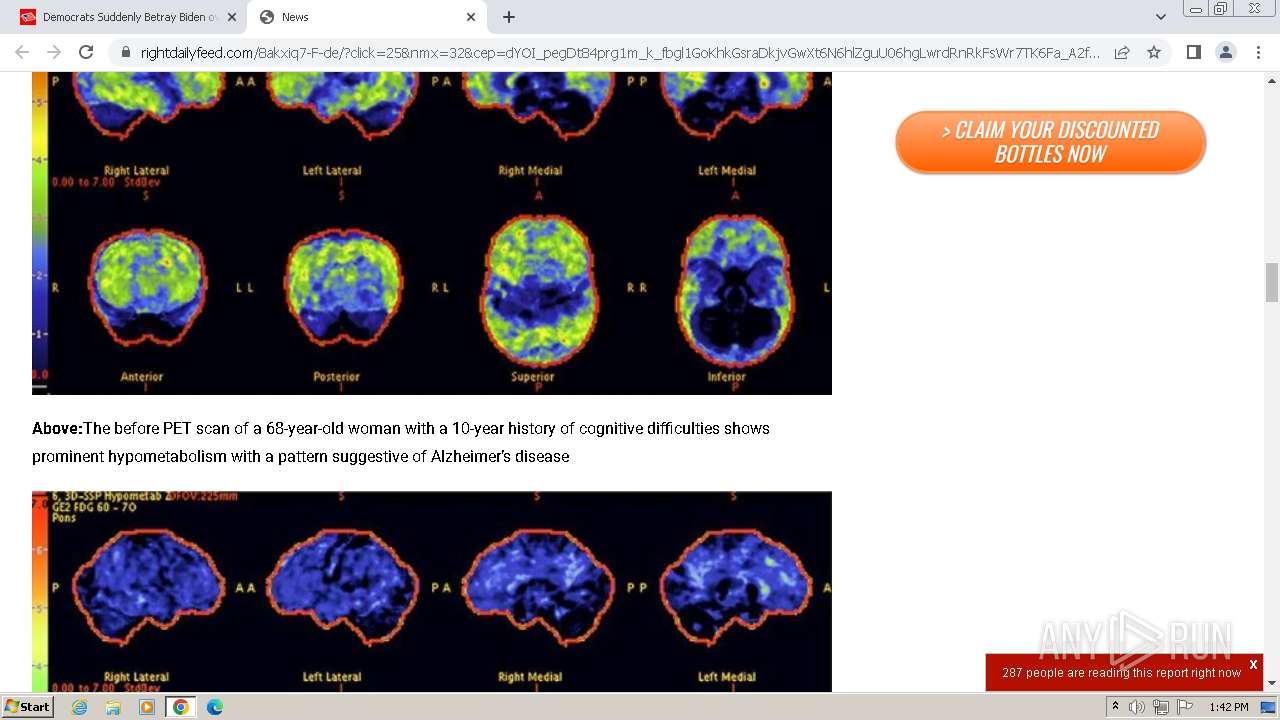
Task: Open network status tray icon
Action: (1160, 707)
